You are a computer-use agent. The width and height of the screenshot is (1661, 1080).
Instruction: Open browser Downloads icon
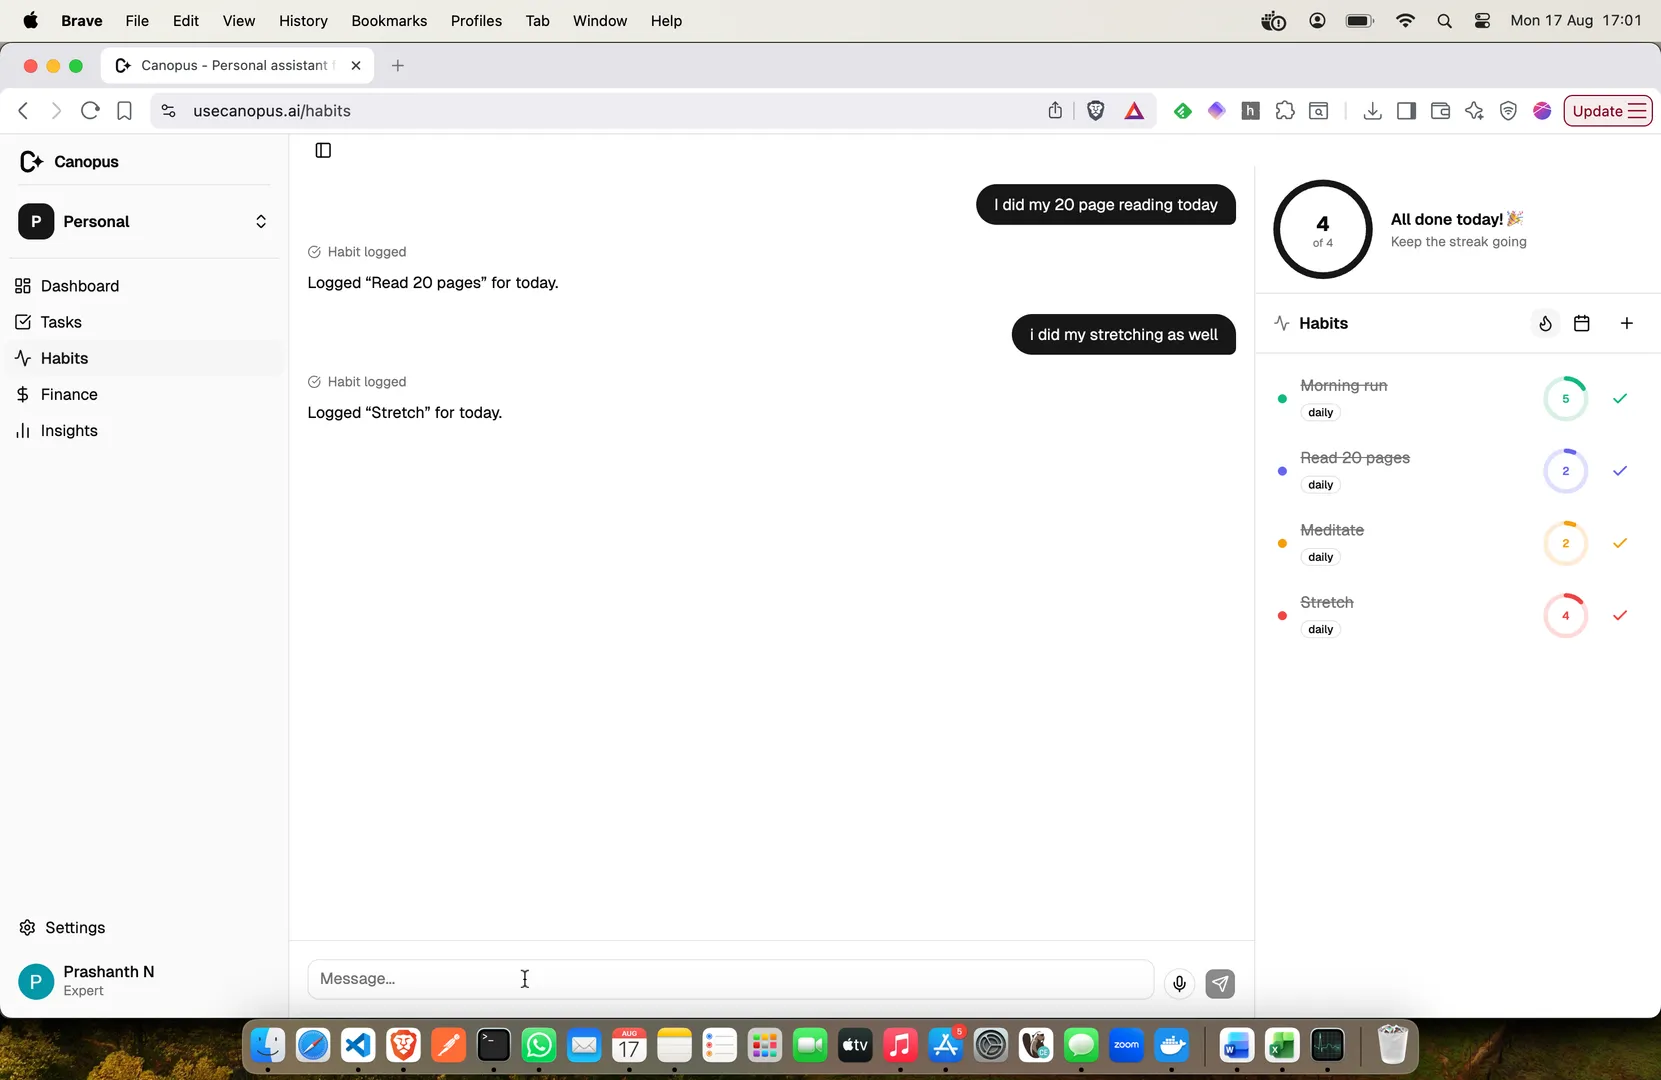coord(1373,111)
